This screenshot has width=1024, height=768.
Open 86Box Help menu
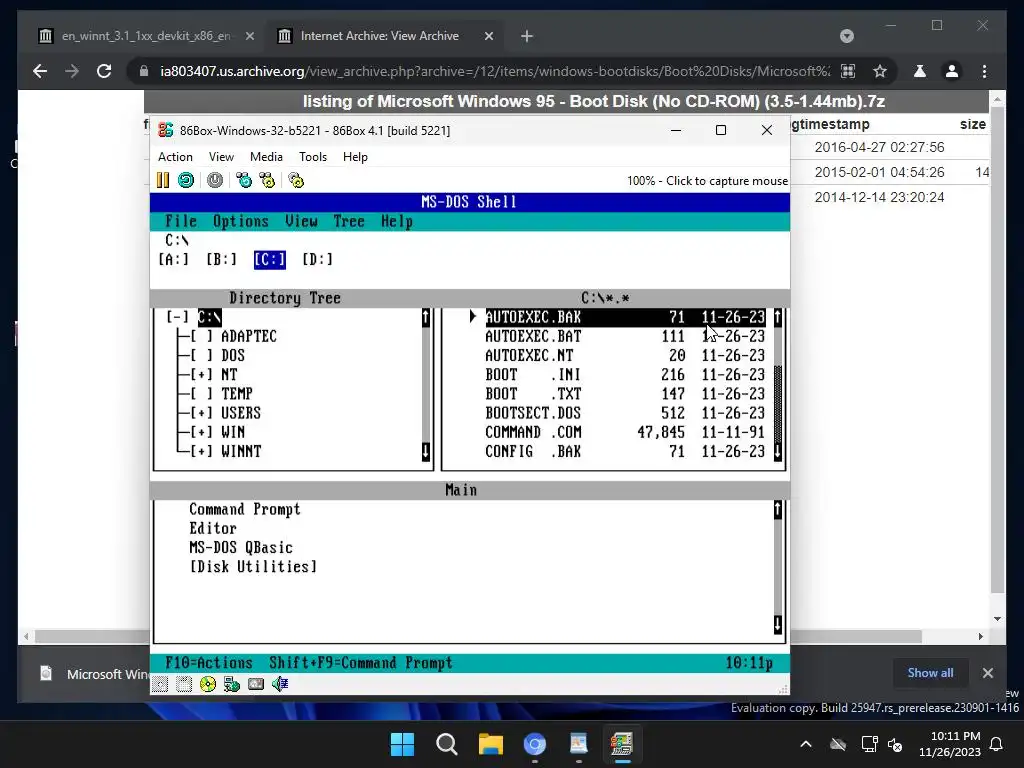coord(355,157)
